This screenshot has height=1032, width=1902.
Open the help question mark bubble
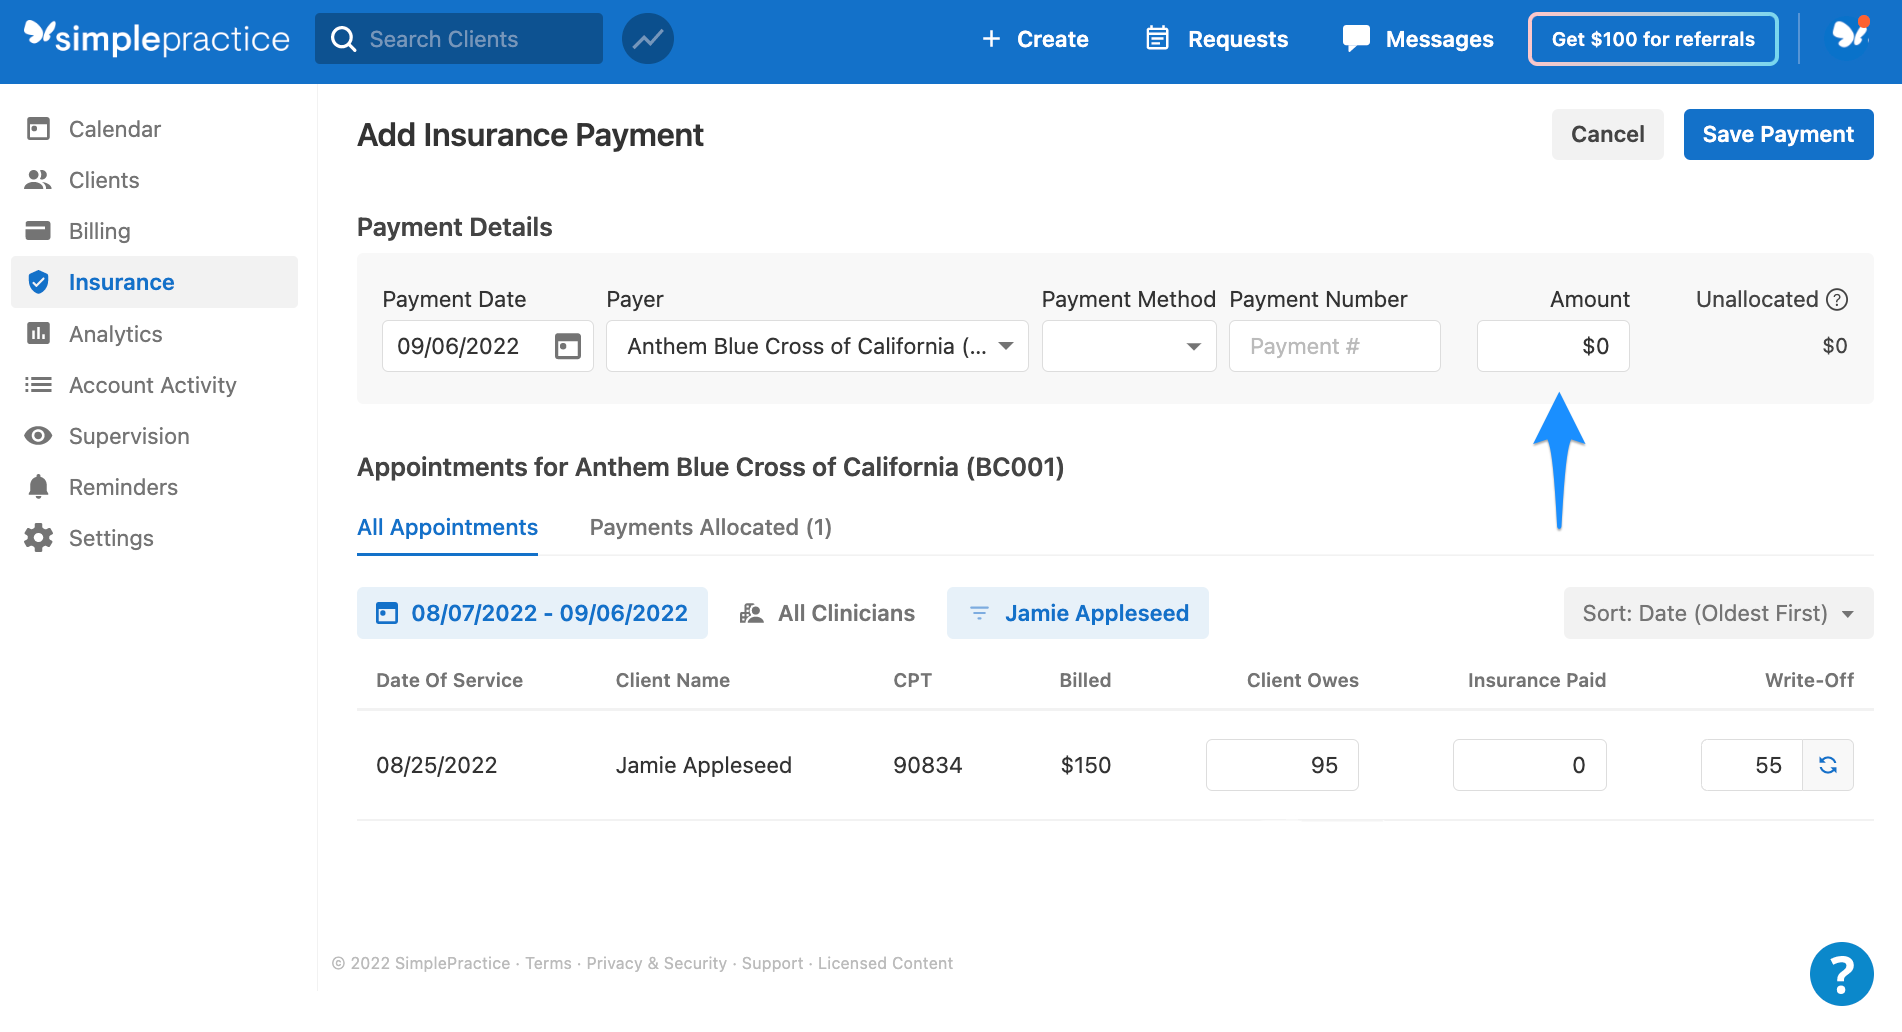click(x=1841, y=973)
